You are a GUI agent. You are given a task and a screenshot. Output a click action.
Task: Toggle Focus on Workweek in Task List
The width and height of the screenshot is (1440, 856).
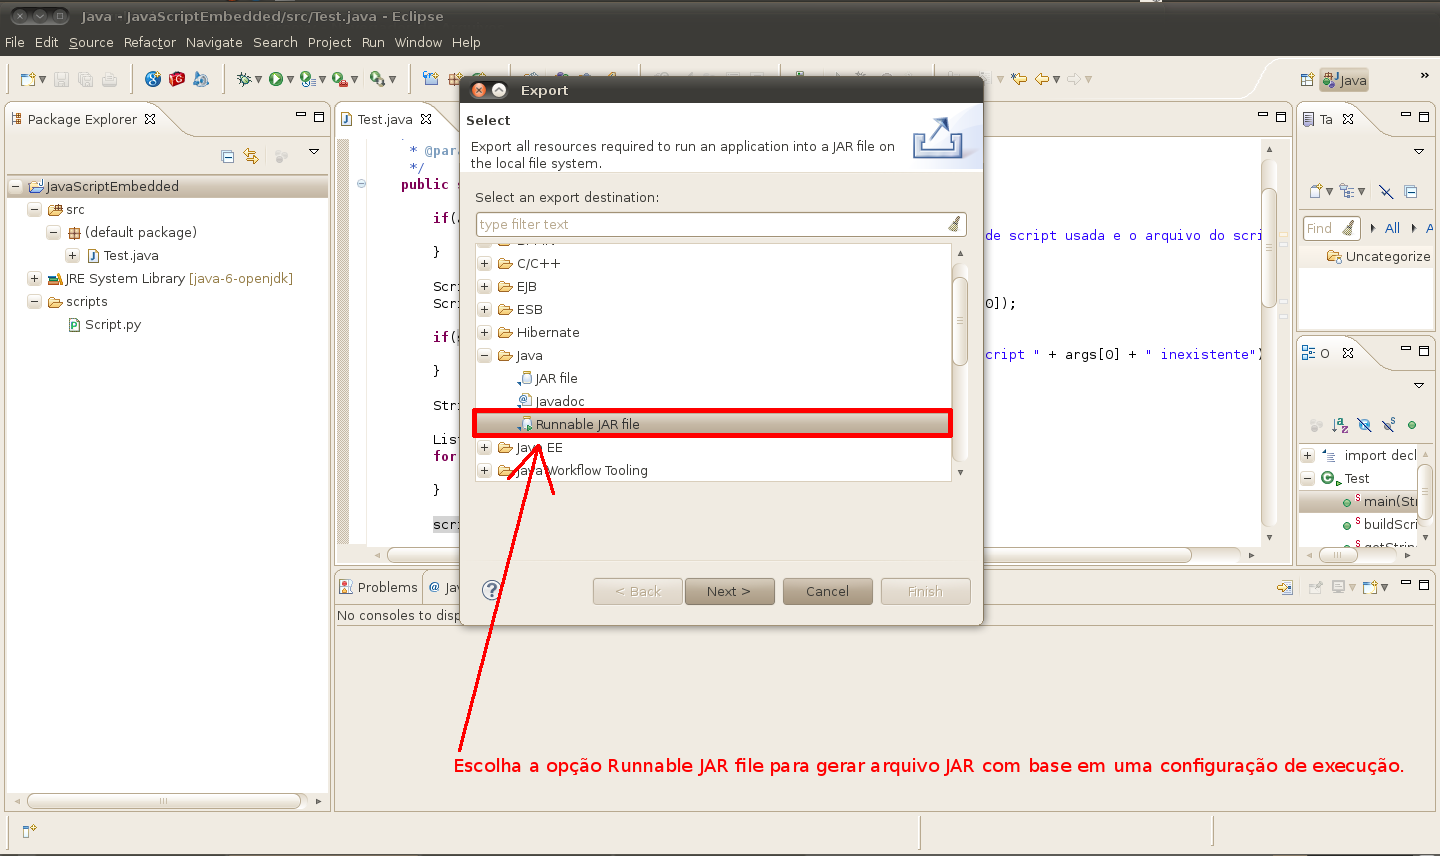click(x=1386, y=191)
